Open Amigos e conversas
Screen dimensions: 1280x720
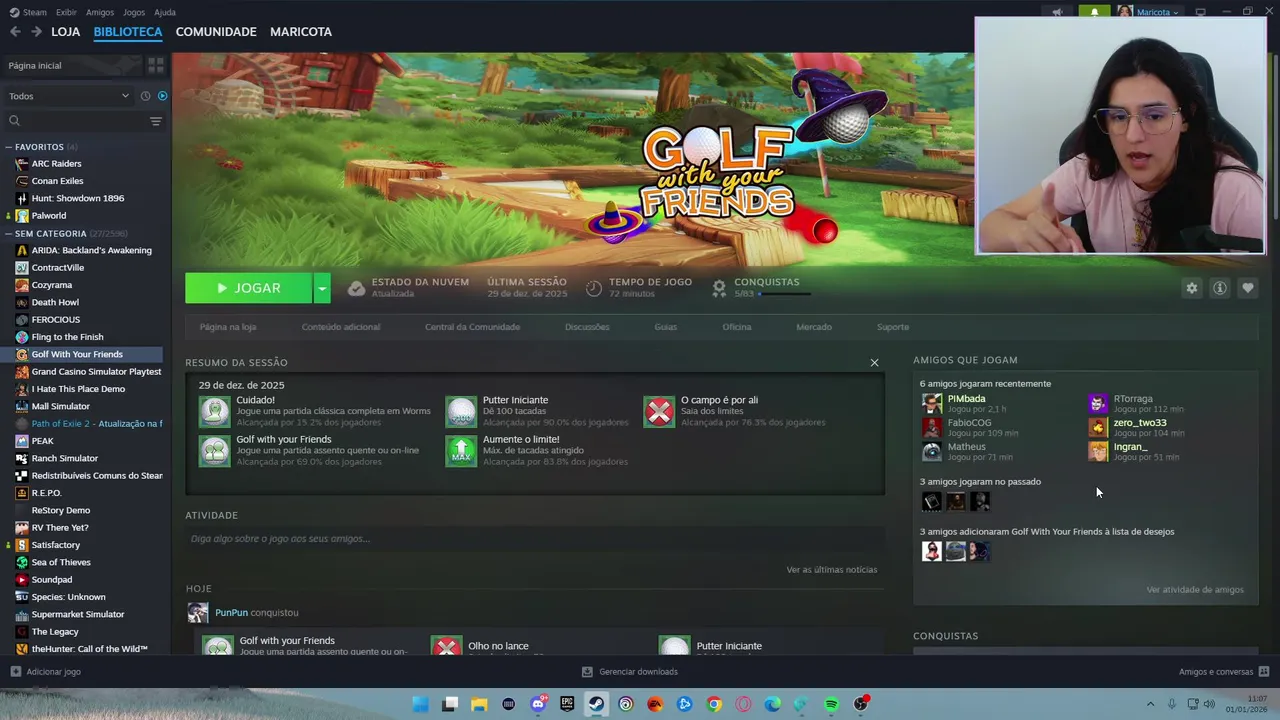1224,672
